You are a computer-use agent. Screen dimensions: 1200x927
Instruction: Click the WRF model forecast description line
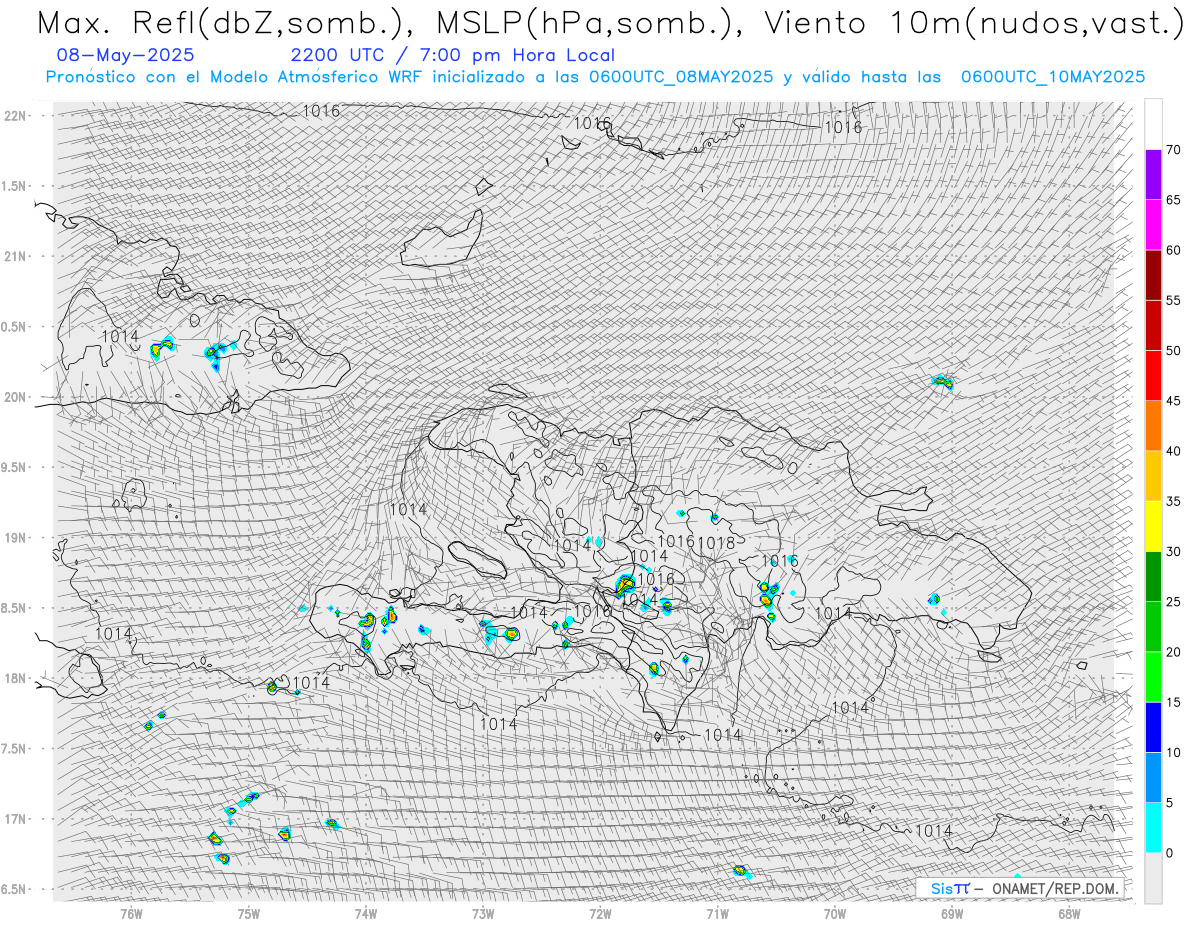pyautogui.click(x=595, y=77)
